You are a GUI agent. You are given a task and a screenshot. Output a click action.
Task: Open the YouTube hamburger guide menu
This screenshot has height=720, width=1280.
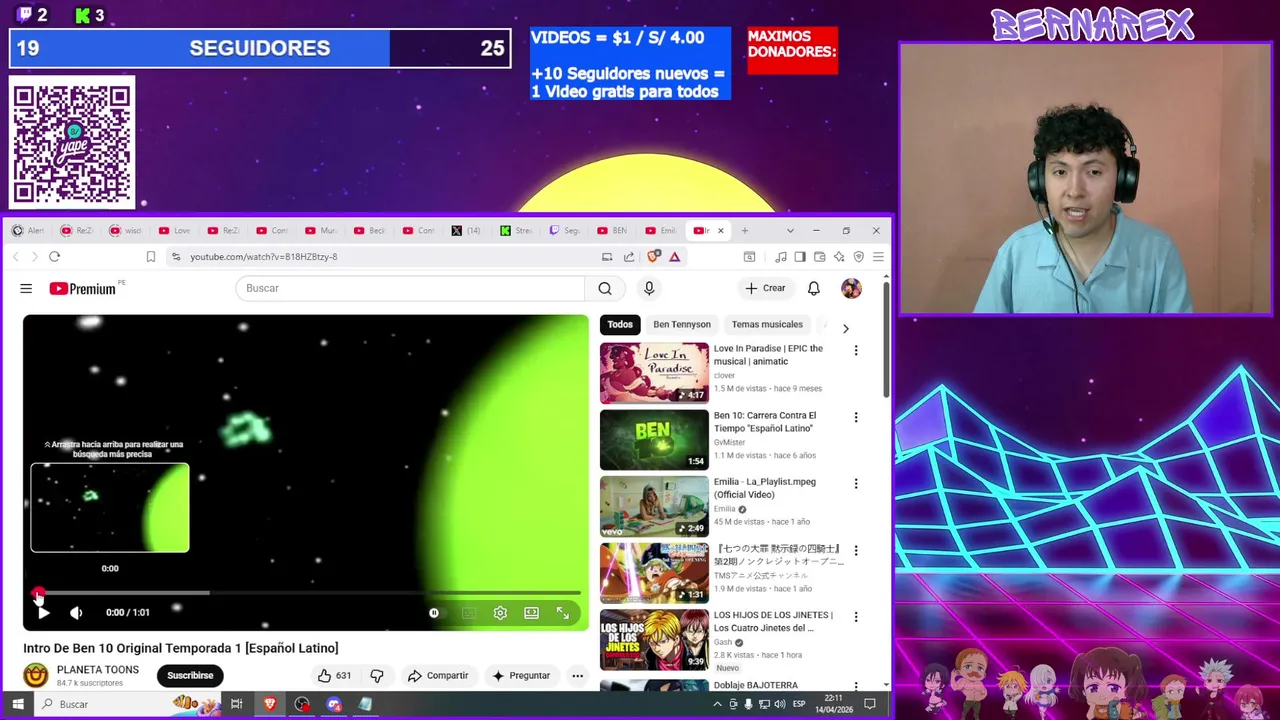pos(26,289)
